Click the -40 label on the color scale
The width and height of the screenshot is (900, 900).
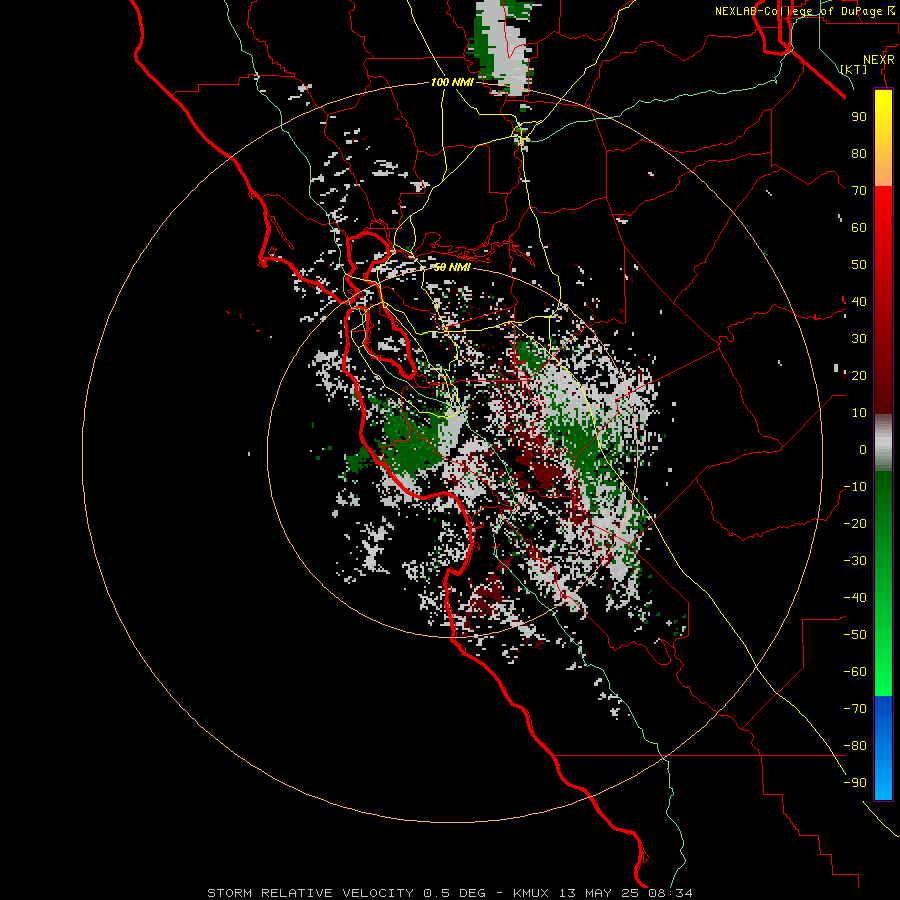tap(855, 598)
